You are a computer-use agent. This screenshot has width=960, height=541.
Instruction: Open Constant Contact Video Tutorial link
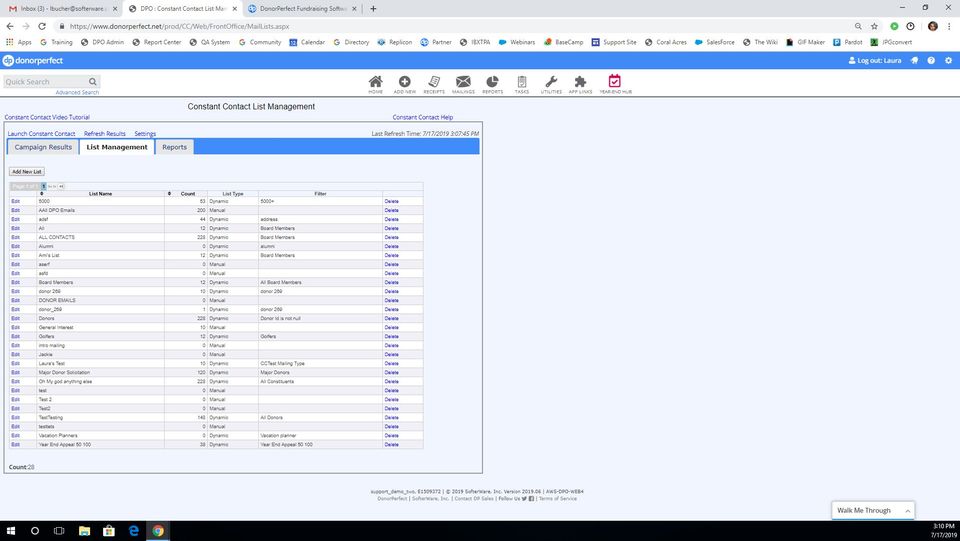47,117
